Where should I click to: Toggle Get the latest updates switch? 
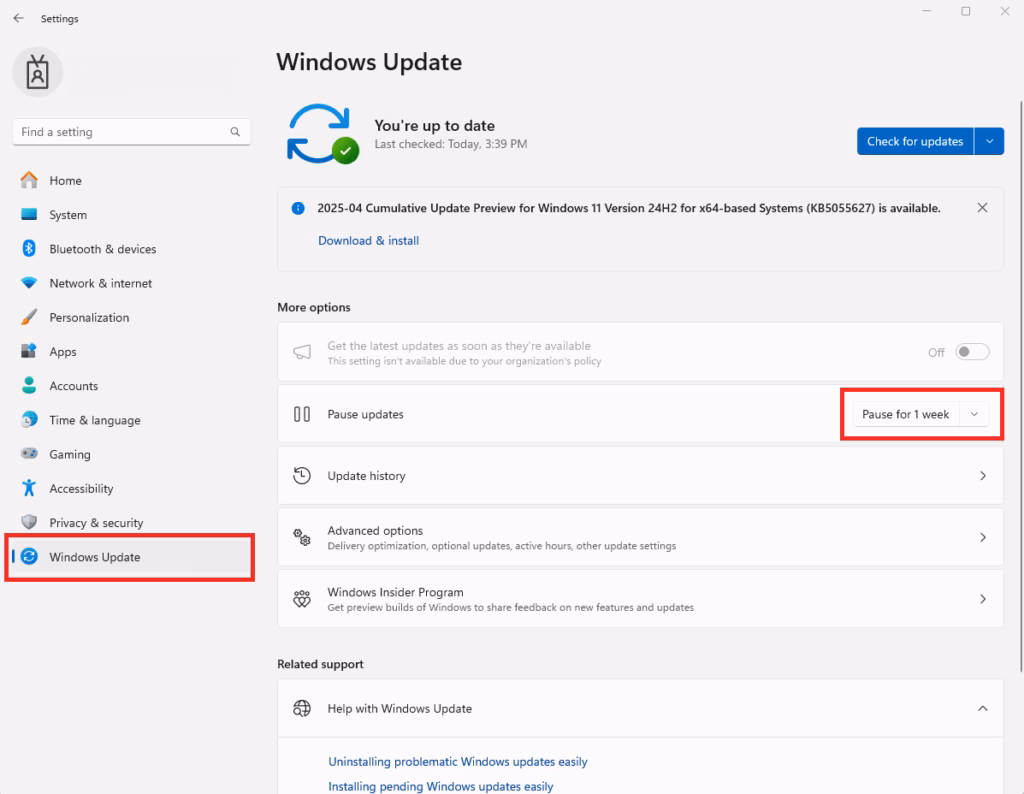click(x=972, y=352)
